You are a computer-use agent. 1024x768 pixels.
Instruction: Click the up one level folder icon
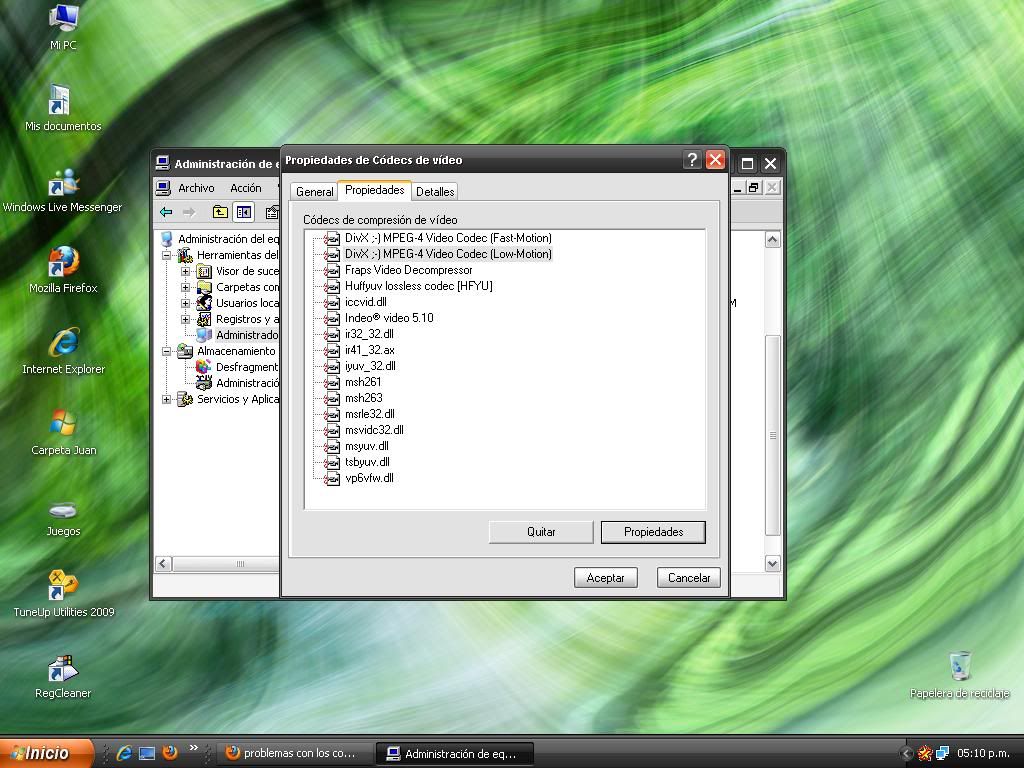point(220,212)
